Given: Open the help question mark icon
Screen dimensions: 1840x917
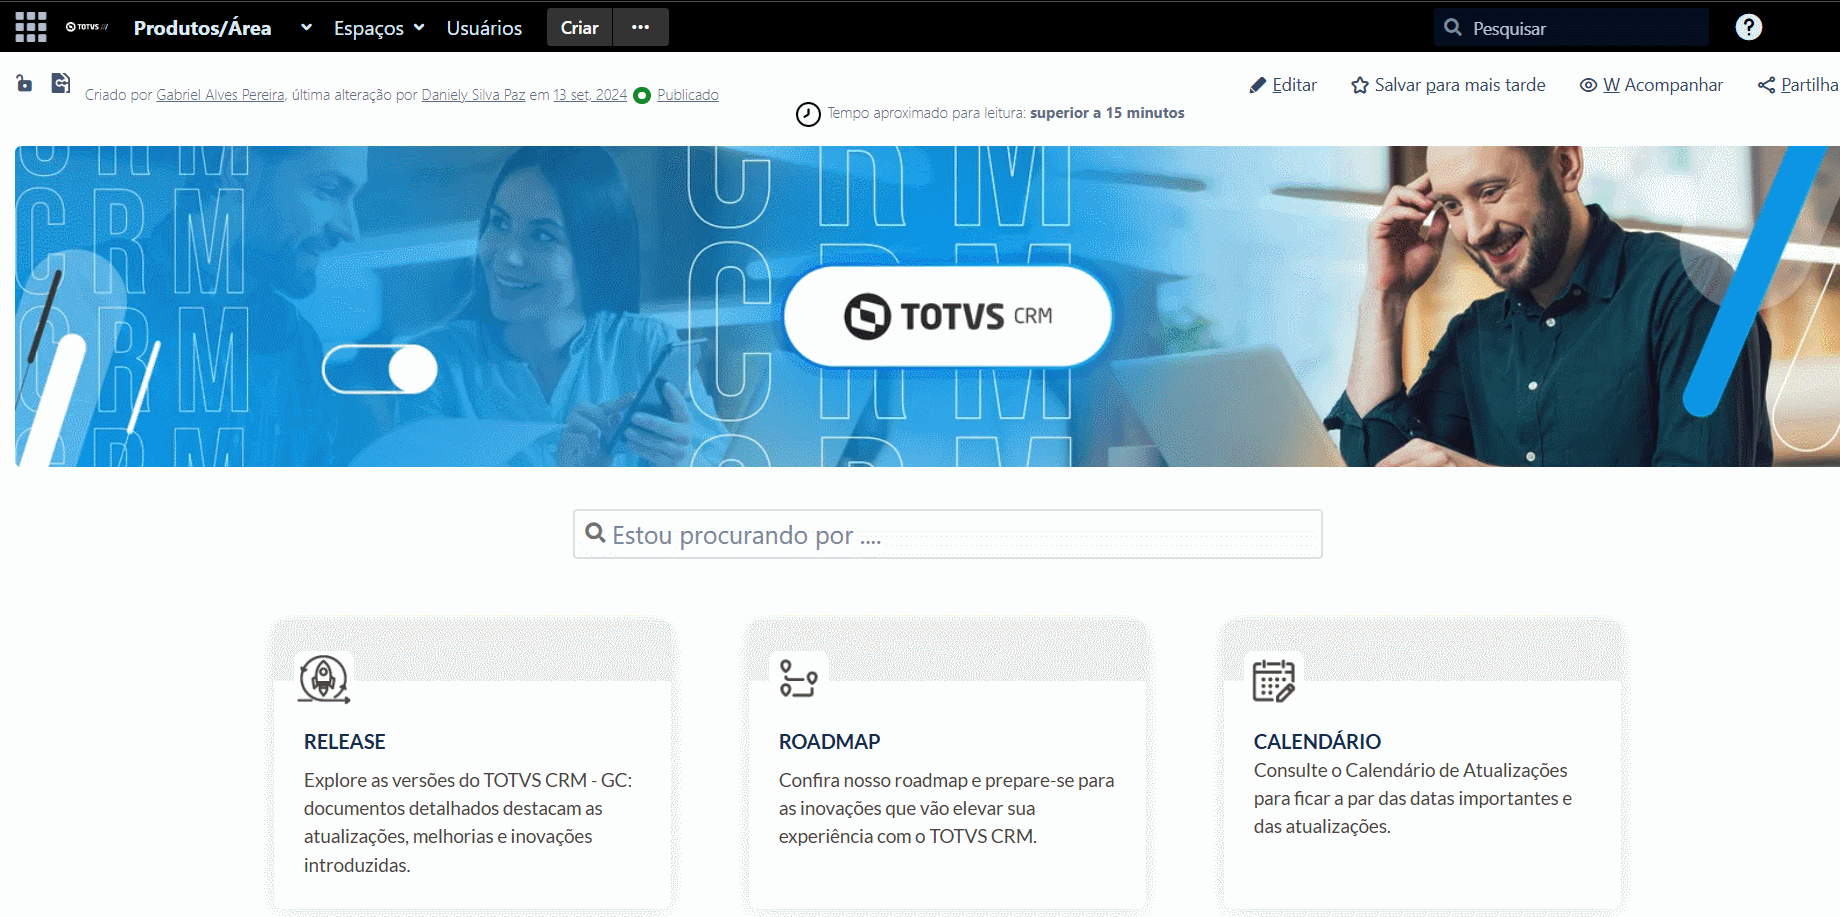Looking at the screenshot, I should point(1748,27).
